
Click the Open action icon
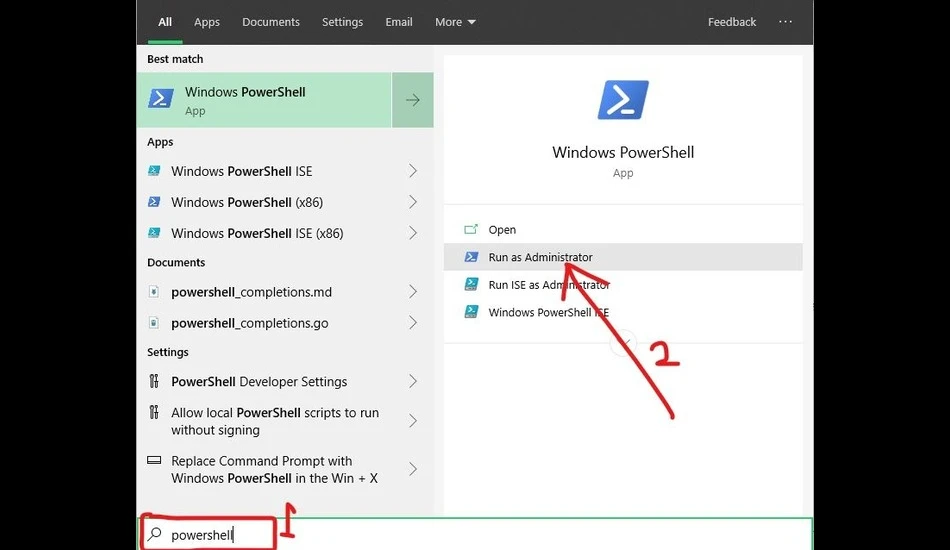coord(471,230)
